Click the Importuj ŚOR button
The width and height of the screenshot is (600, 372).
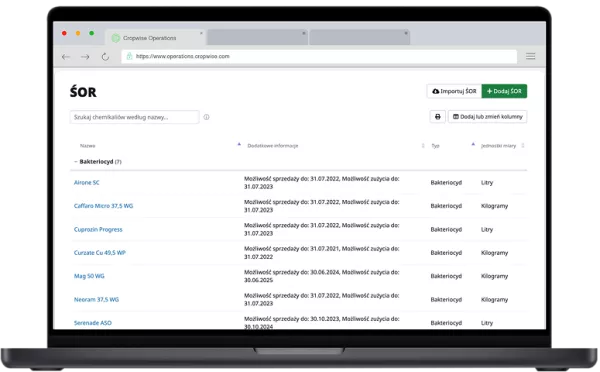pyautogui.click(x=454, y=91)
